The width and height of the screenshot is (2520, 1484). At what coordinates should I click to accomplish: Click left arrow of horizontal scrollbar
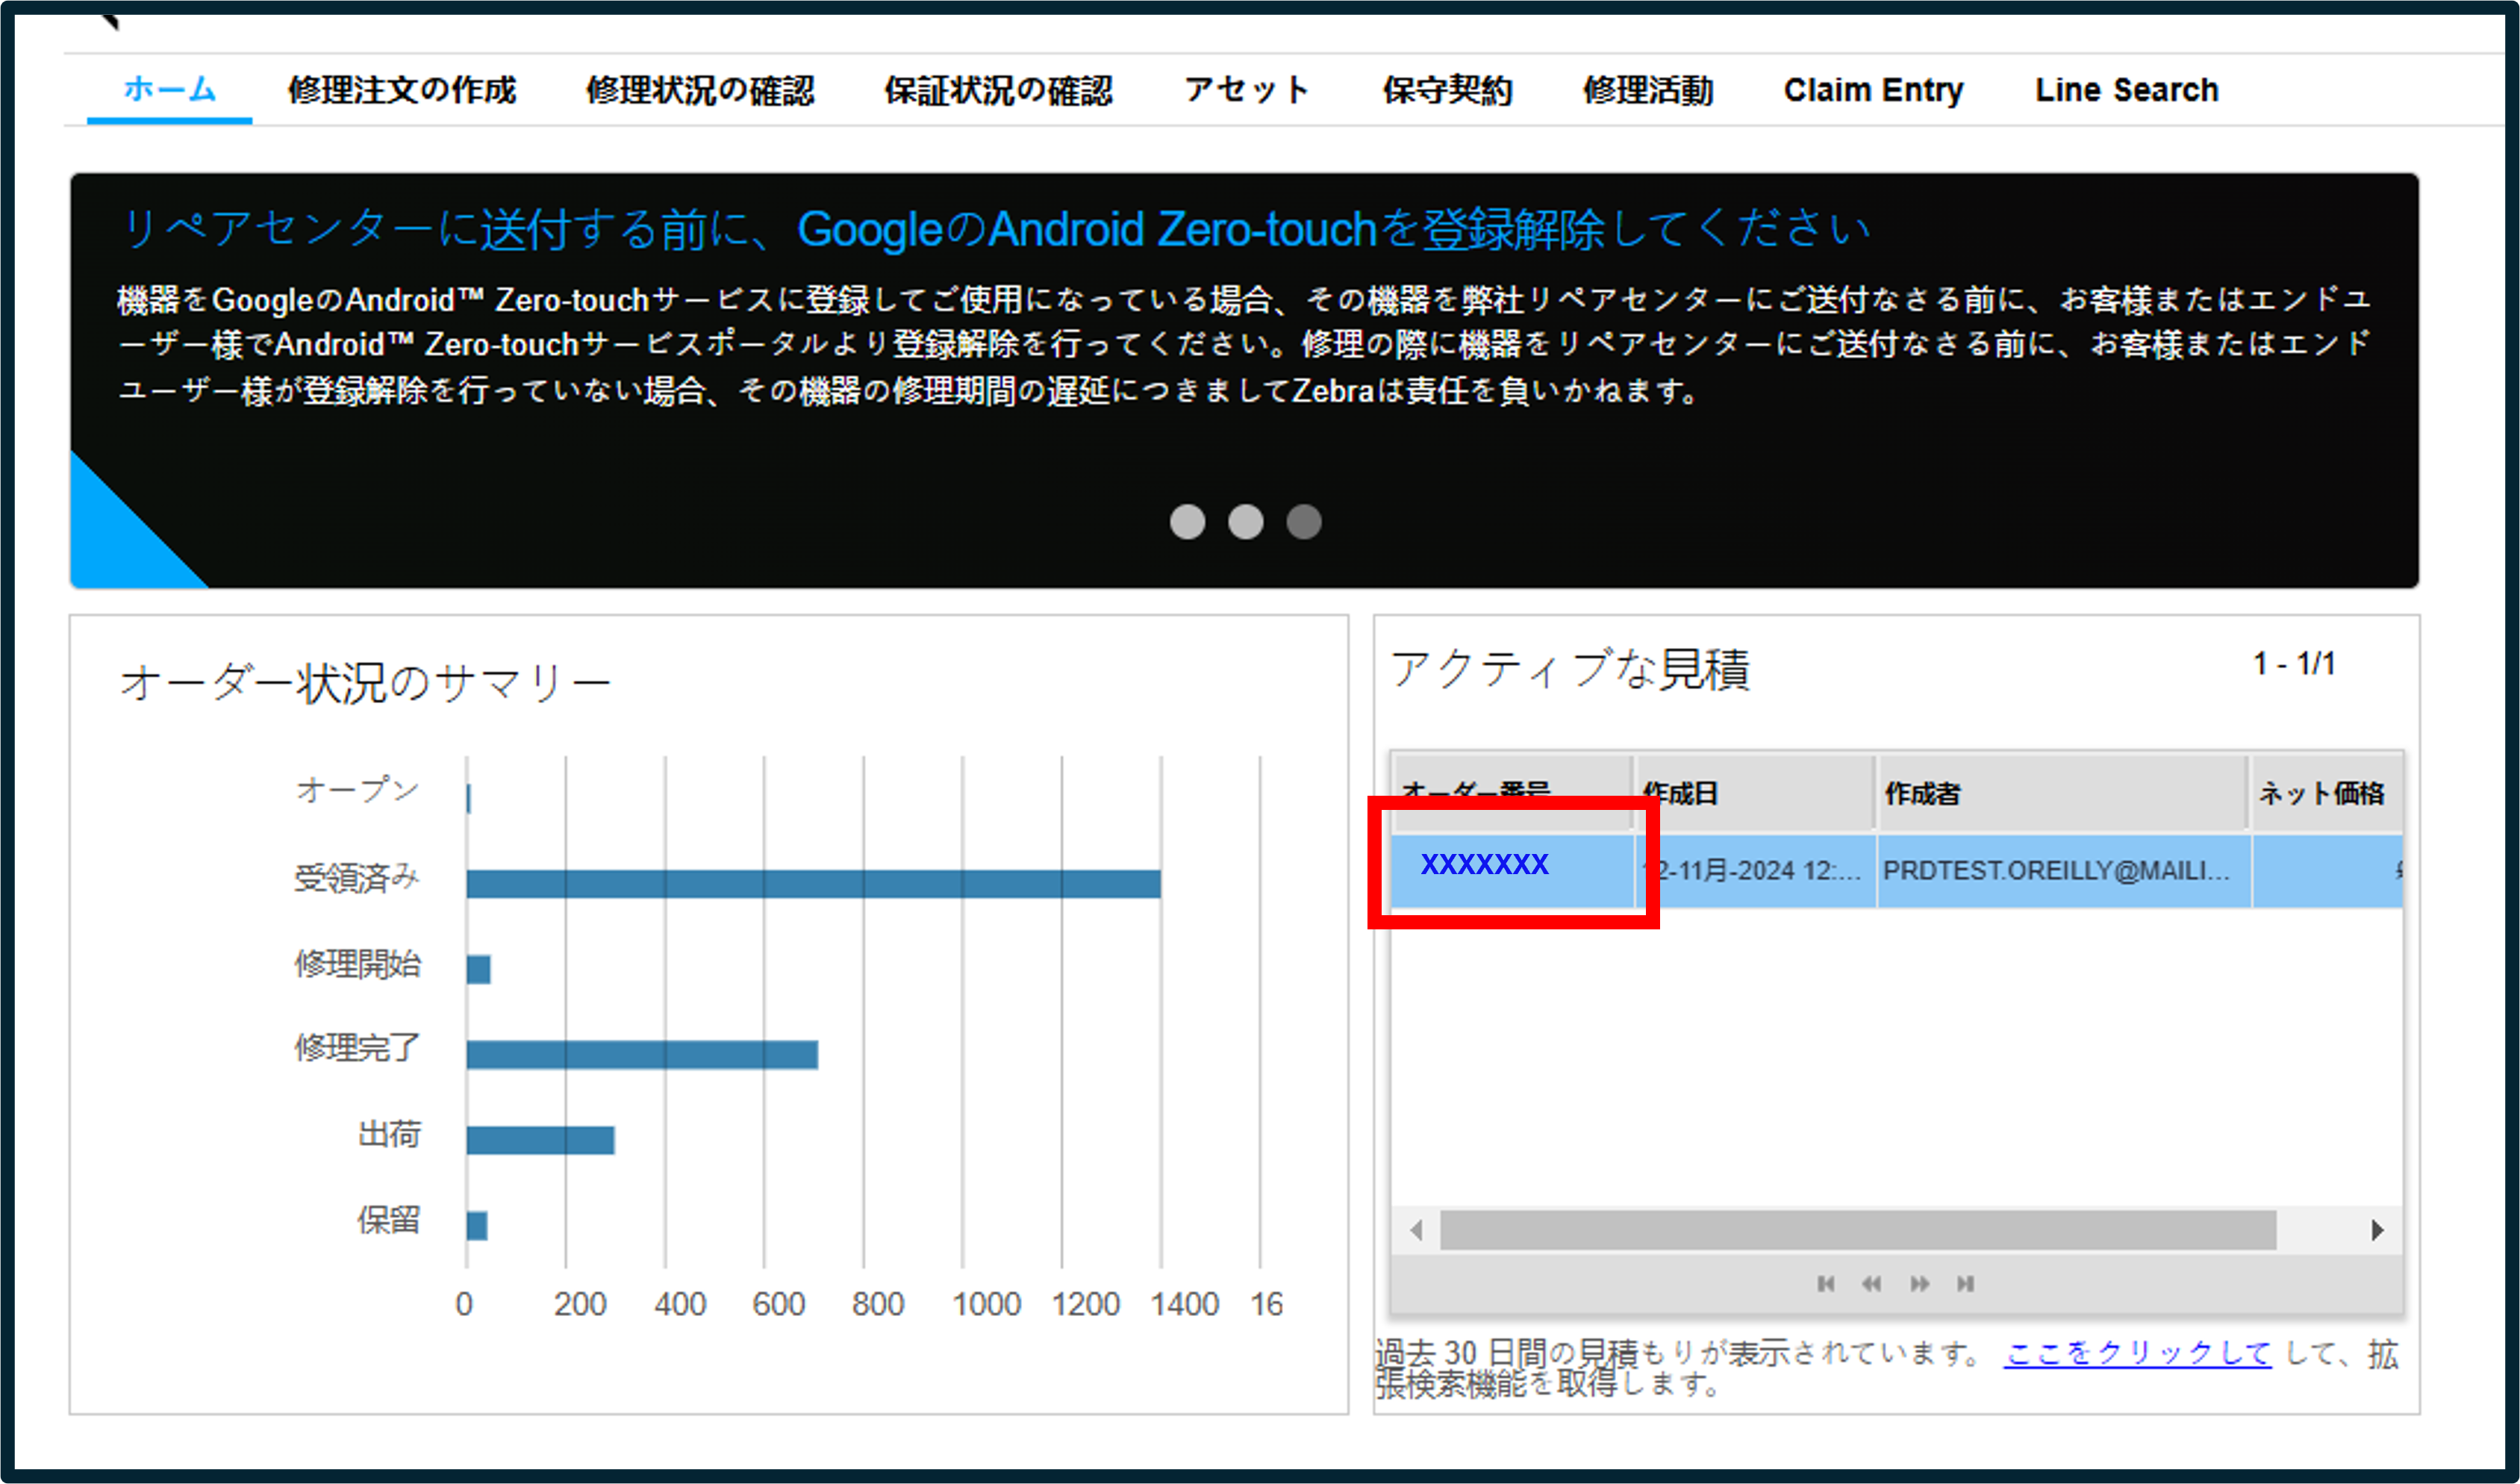pyautogui.click(x=1416, y=1230)
